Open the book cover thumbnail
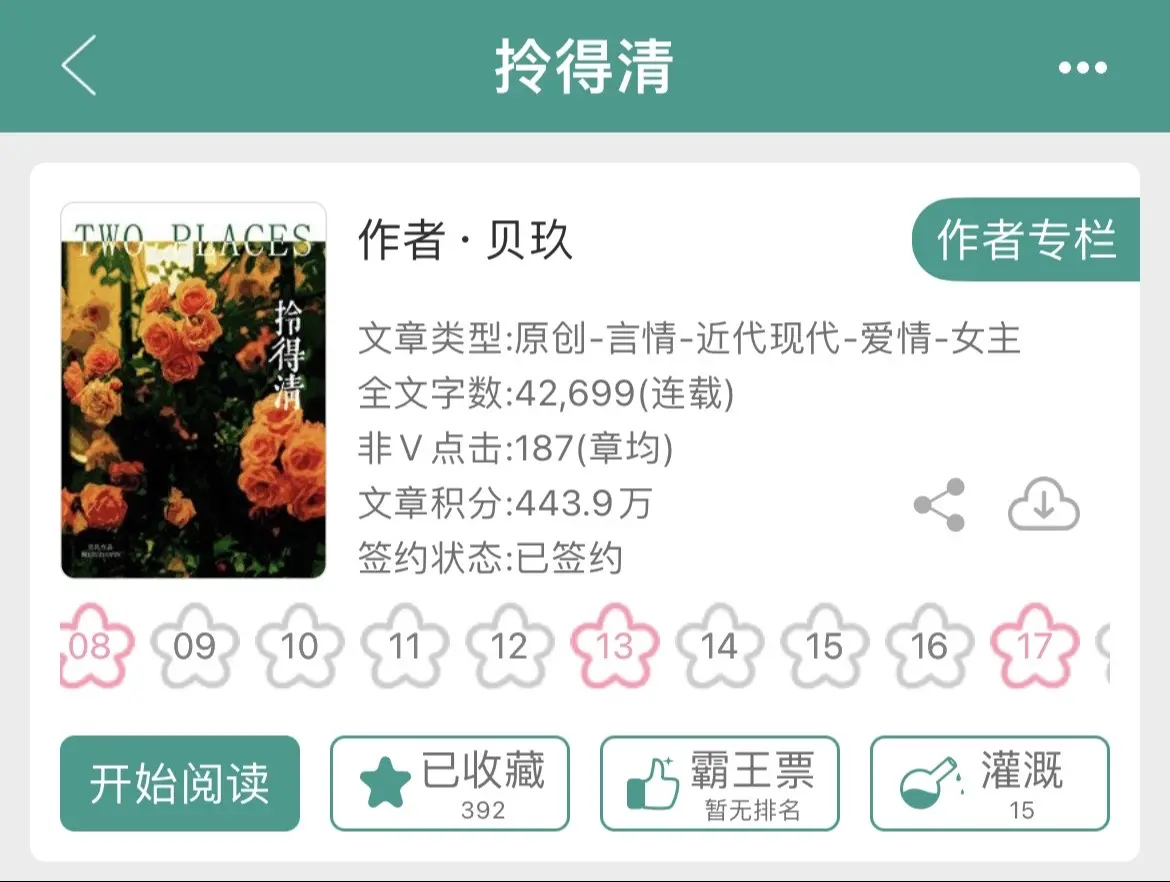Screen dimensions: 1170x882 (x=193, y=390)
